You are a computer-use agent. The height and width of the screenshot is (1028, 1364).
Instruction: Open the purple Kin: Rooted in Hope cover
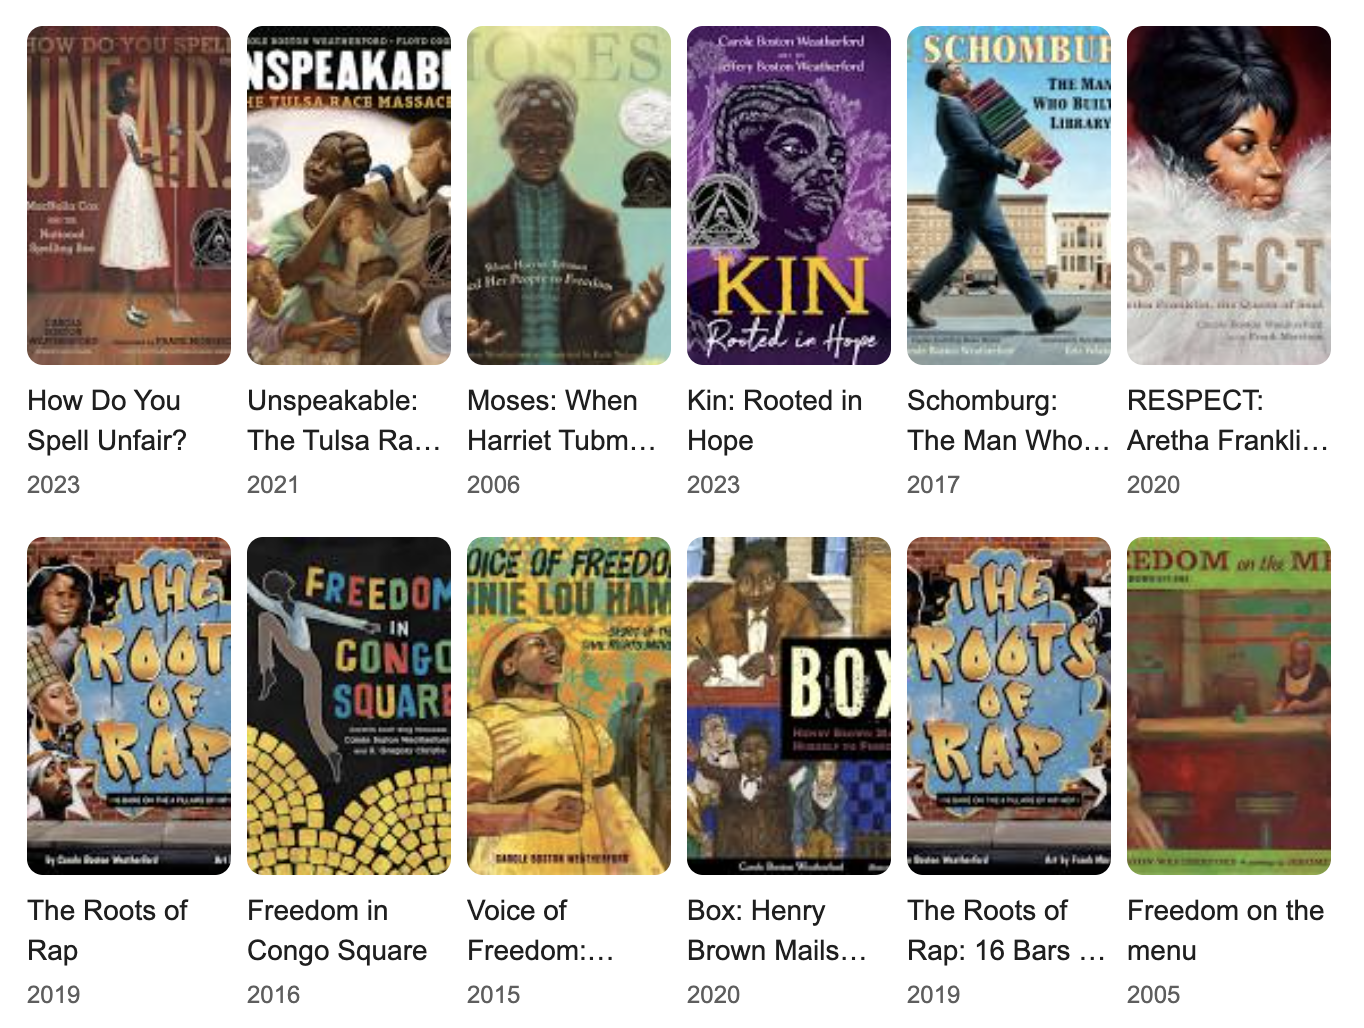(x=789, y=195)
